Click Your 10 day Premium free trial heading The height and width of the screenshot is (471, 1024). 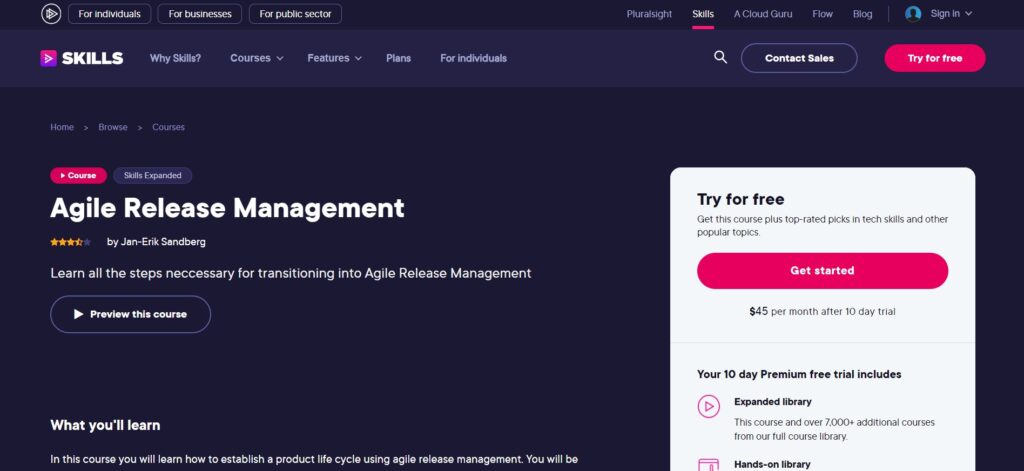click(799, 374)
